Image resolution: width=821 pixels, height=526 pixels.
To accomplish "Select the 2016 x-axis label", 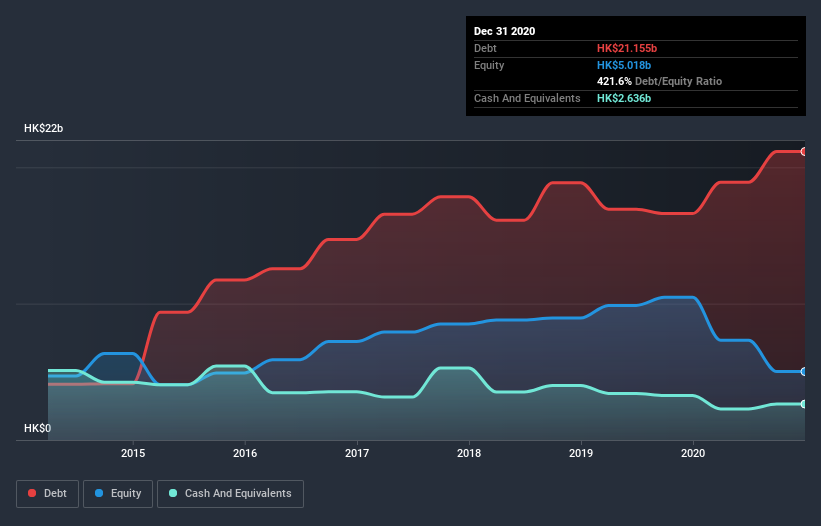I will click(x=245, y=453).
